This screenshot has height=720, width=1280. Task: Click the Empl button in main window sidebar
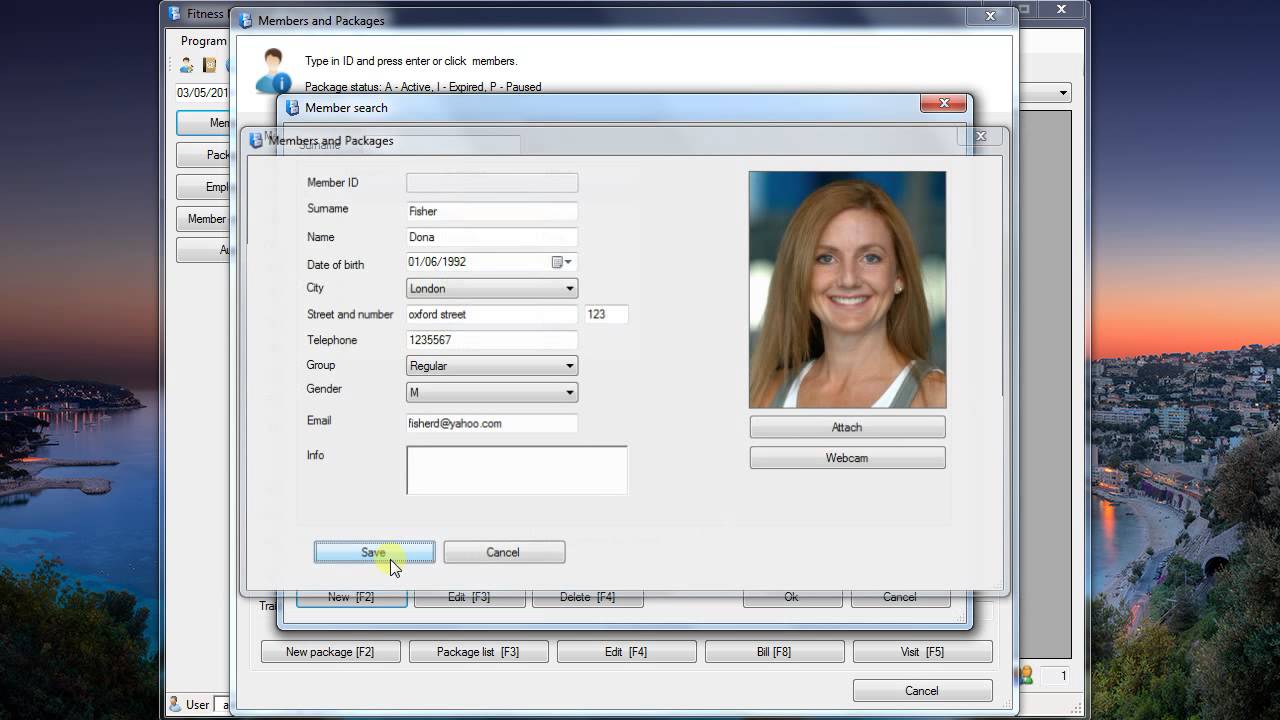[204, 187]
